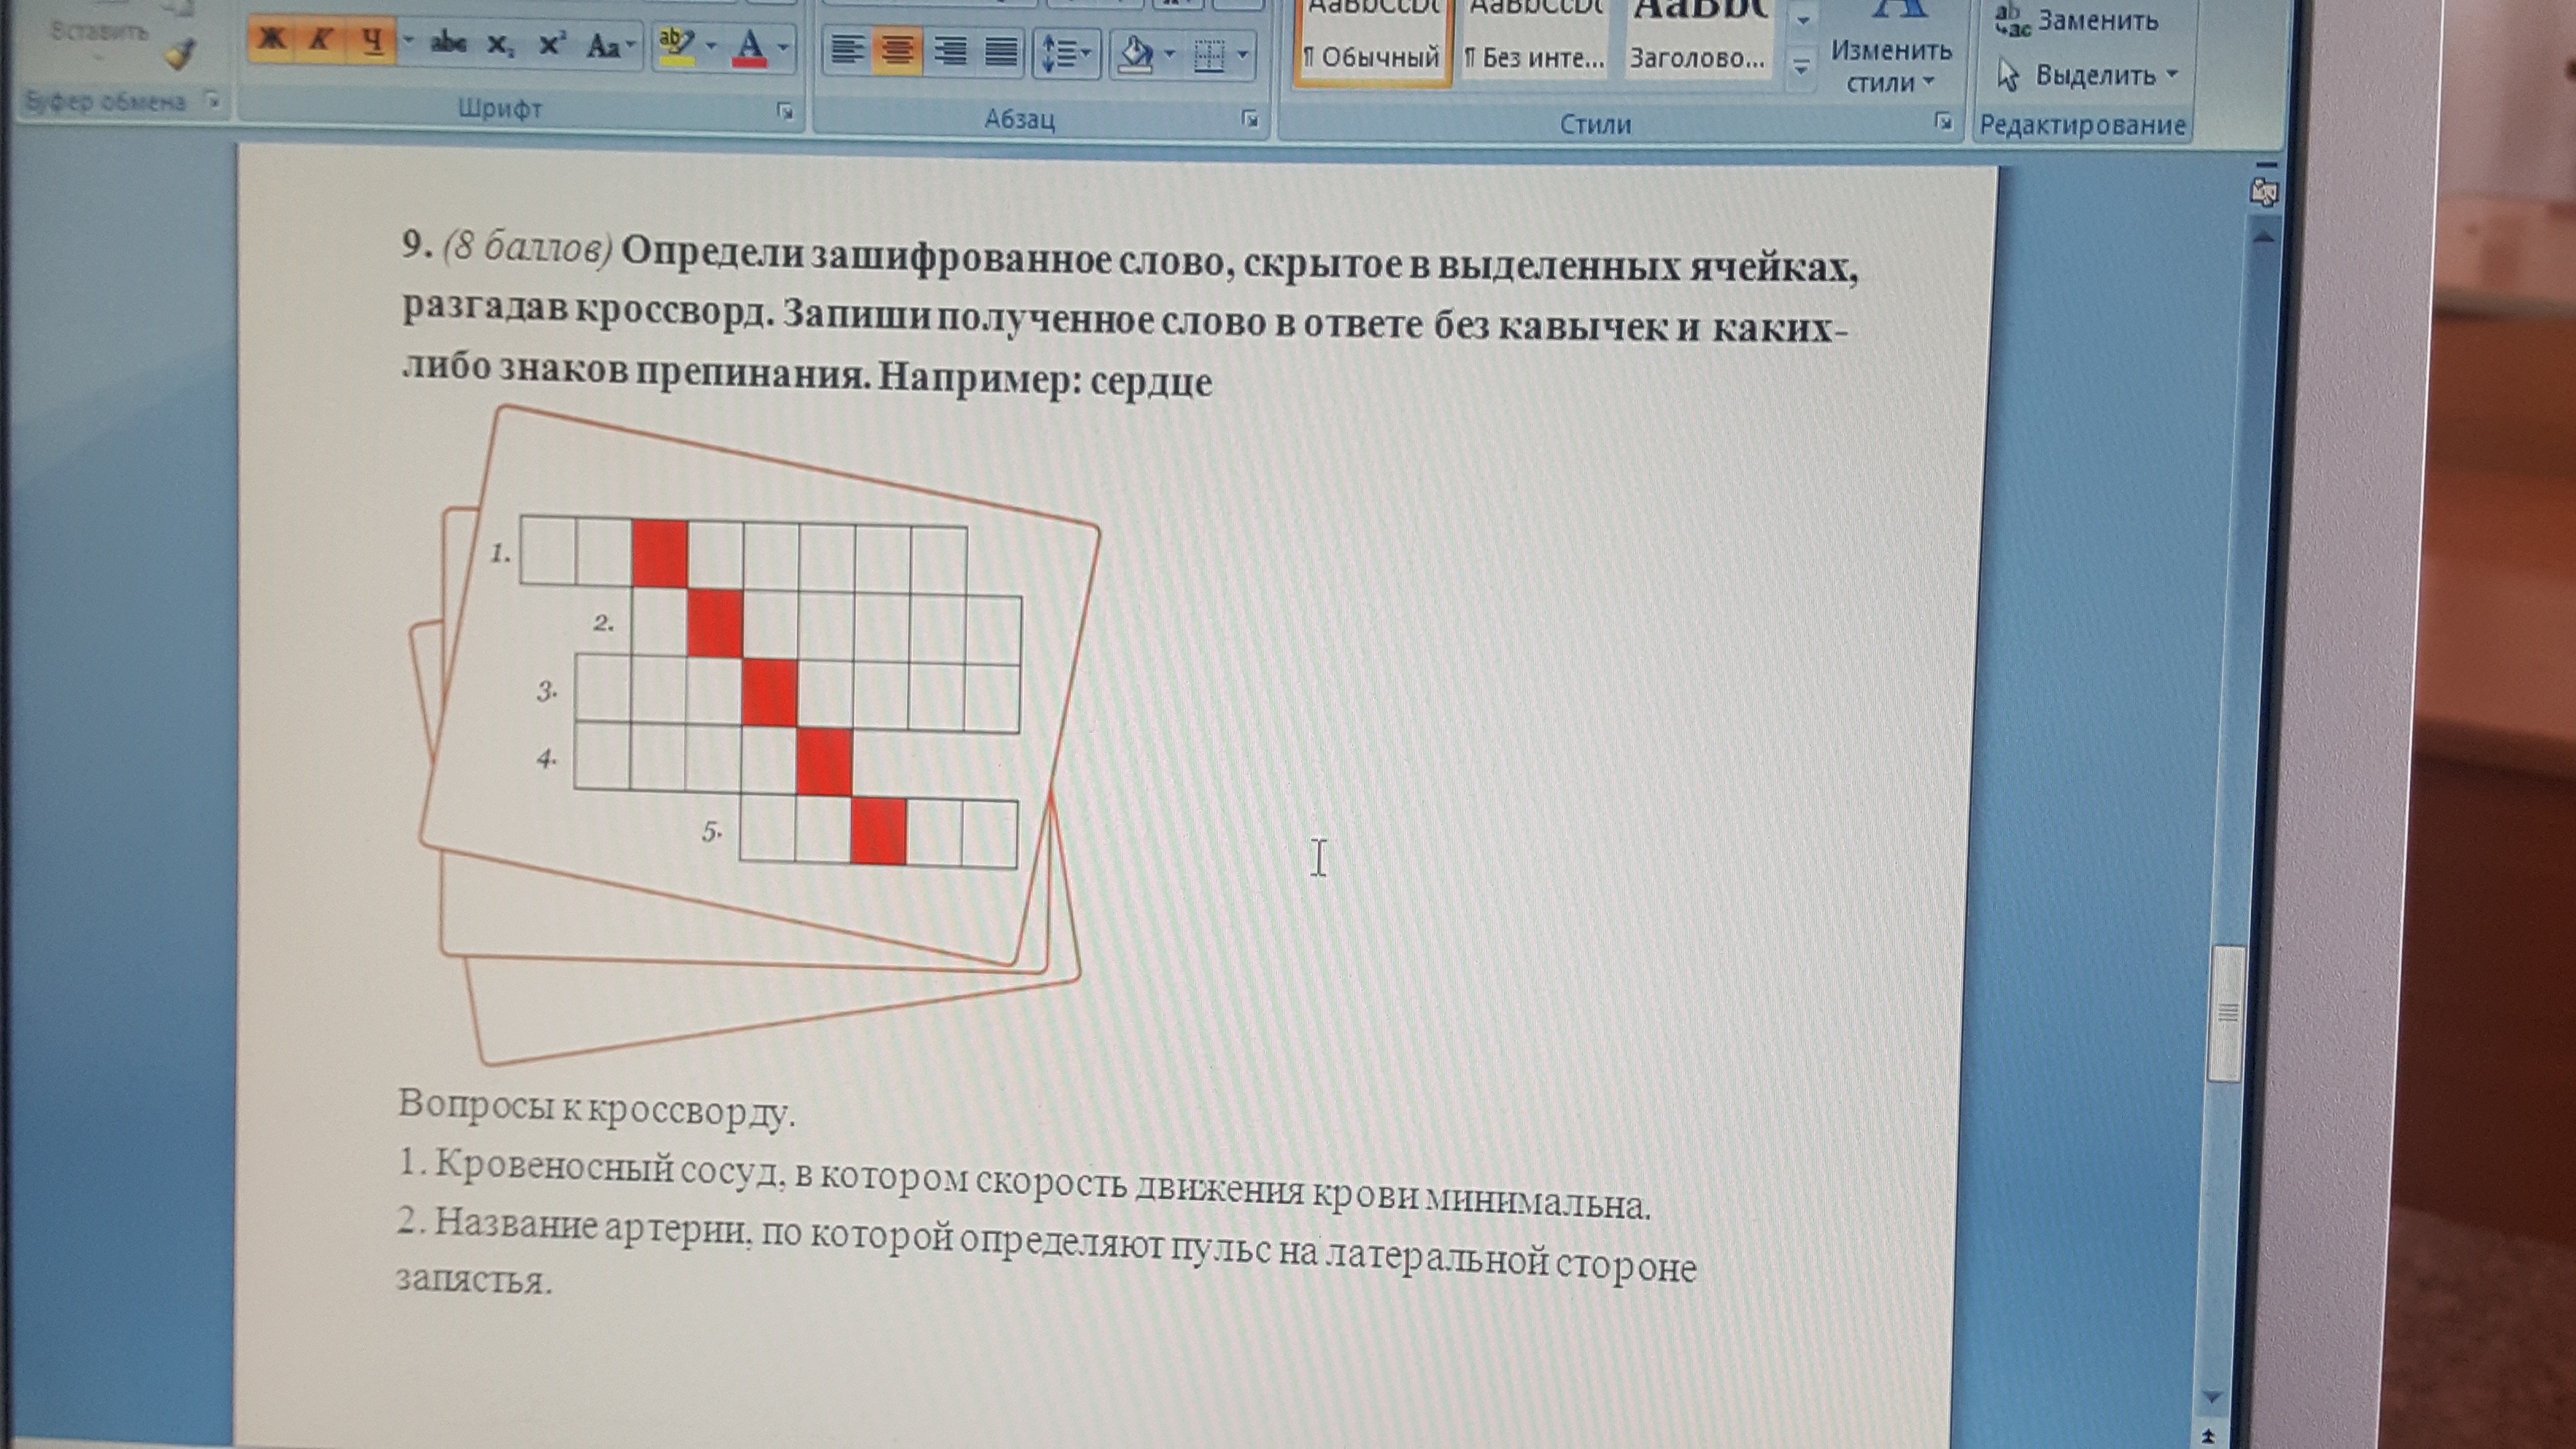Screen dimensions: 2576x1449
Task: Open Change Case (Aa) menu
Action: tap(610, 46)
